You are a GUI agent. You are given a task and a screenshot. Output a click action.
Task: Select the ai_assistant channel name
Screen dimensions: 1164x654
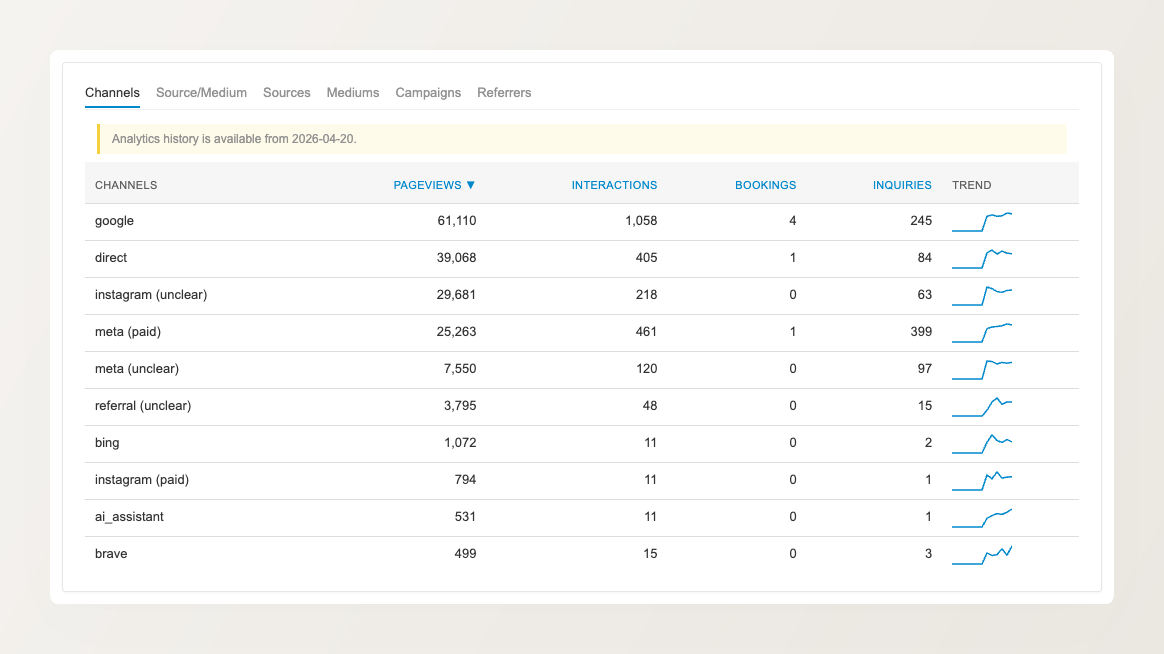[129, 517]
